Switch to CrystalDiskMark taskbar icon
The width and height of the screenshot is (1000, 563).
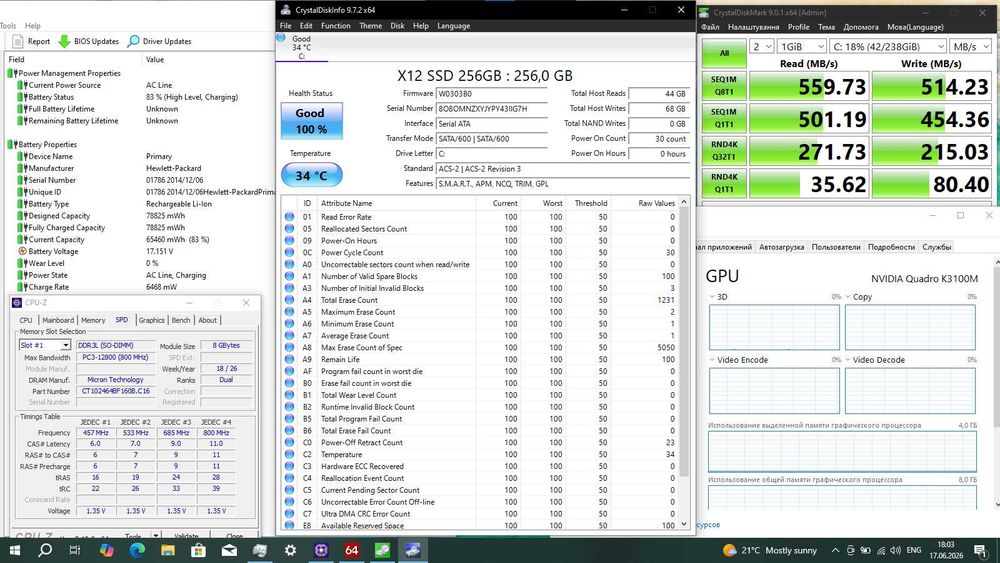click(382, 550)
